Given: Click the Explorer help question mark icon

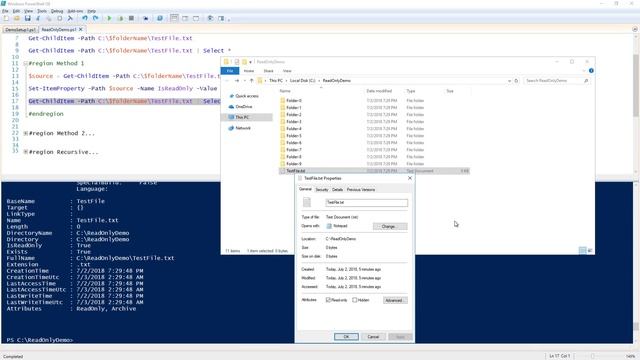Looking at the screenshot, I should [591, 71].
